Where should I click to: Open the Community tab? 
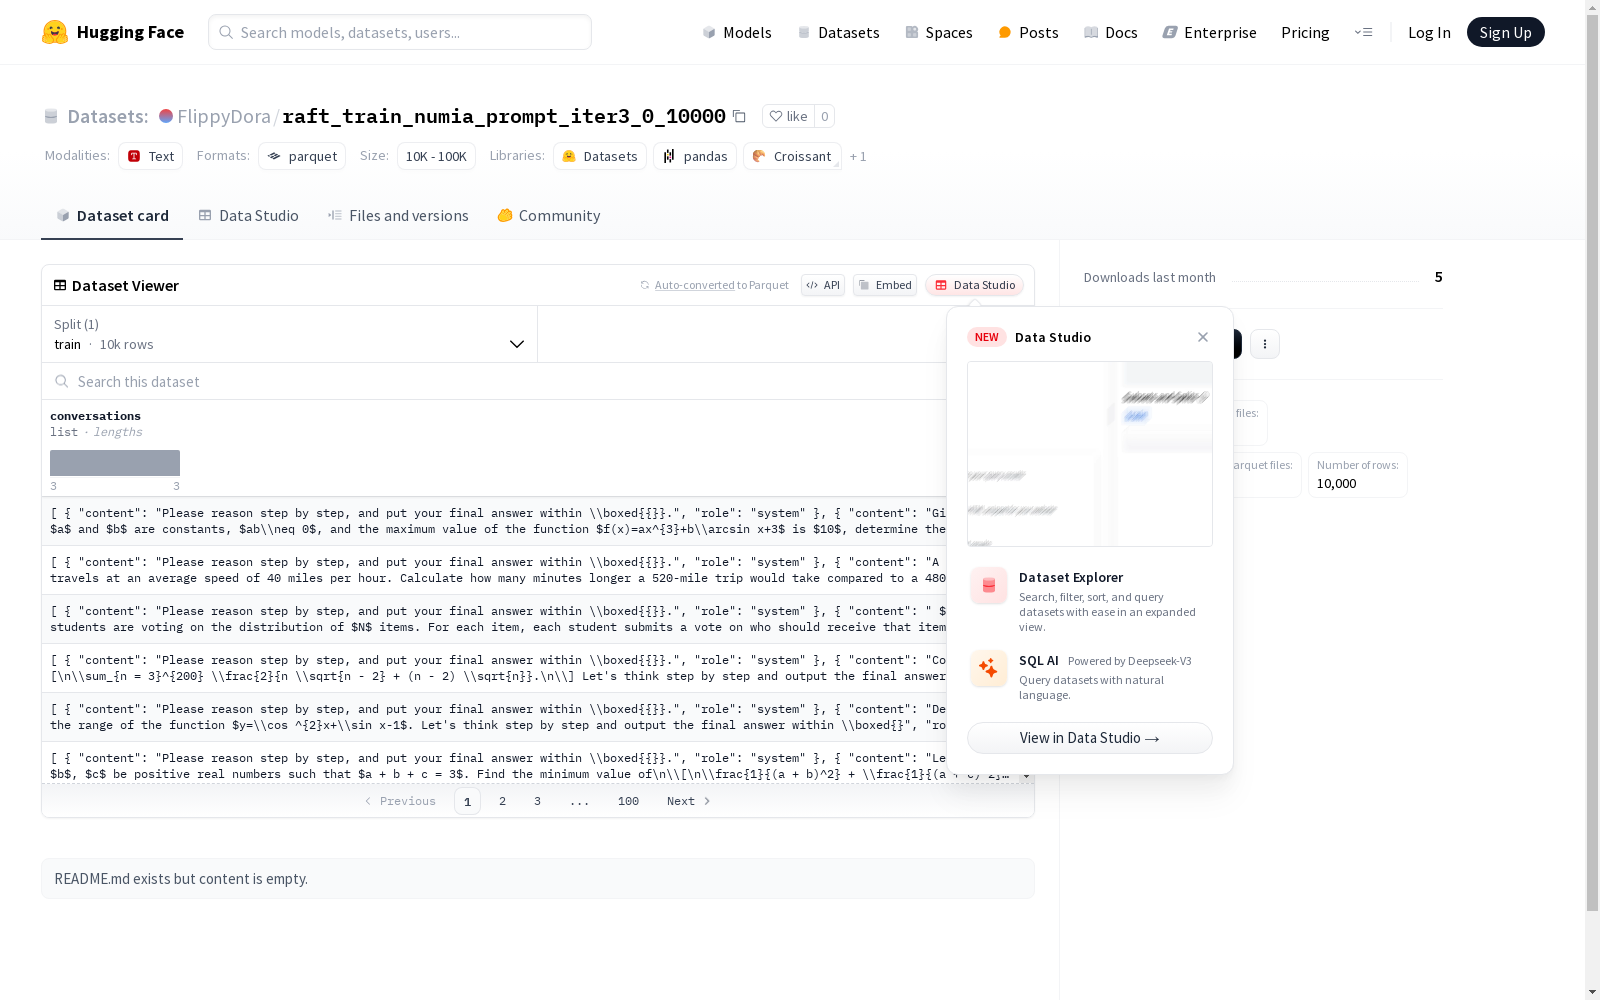pos(549,216)
